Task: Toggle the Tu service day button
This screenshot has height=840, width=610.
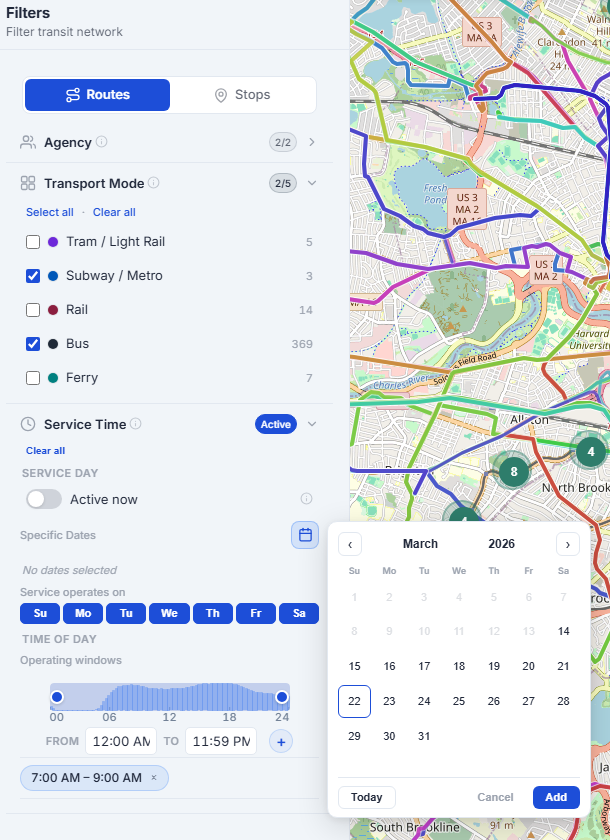Action: [x=126, y=613]
